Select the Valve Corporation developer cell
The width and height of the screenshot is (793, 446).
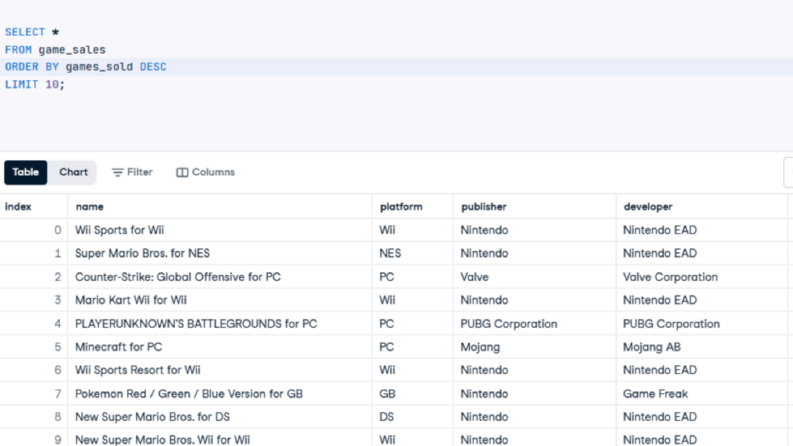[670, 277]
